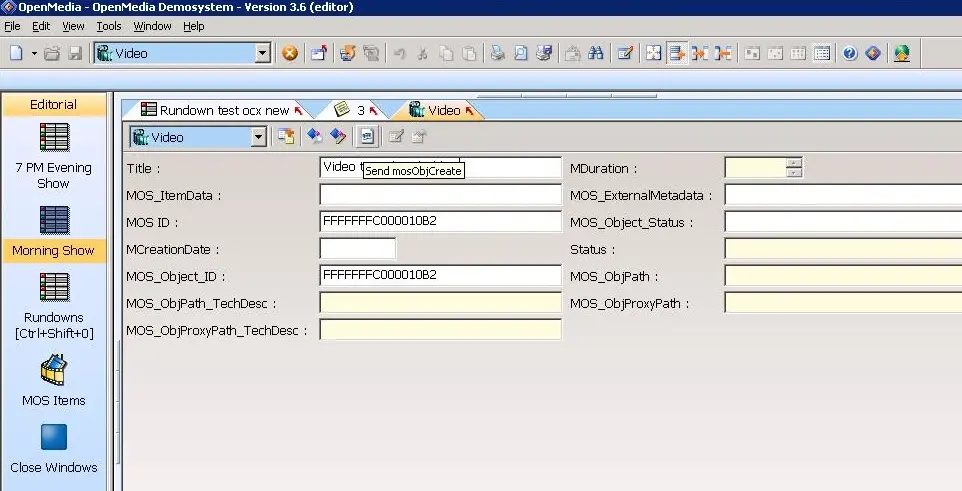Open MOS Items in the sidebar
The width and height of the screenshot is (962, 491).
53,381
